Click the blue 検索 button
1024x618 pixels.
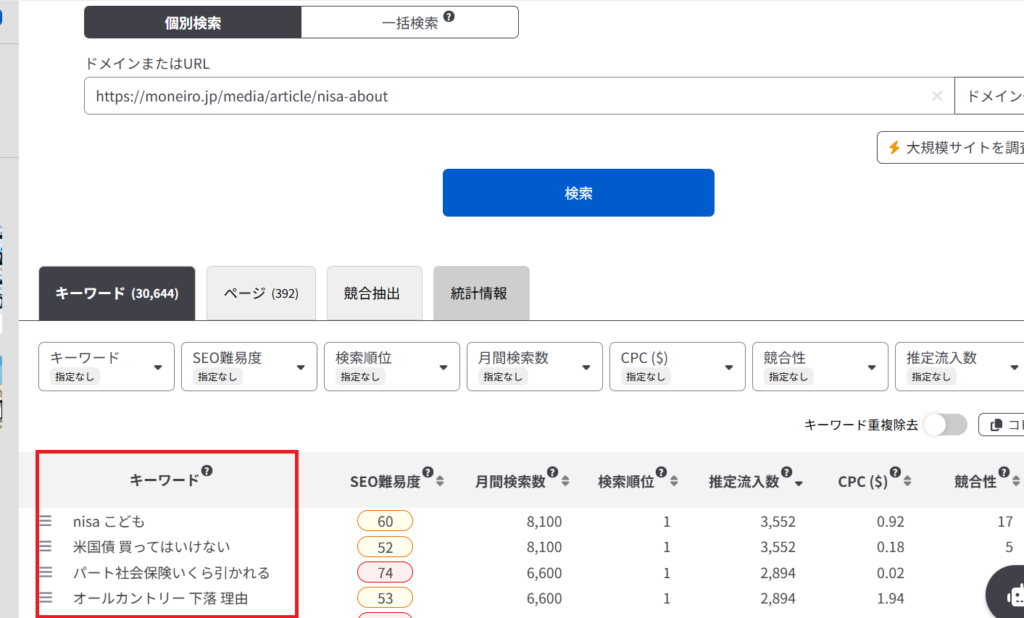(x=579, y=193)
